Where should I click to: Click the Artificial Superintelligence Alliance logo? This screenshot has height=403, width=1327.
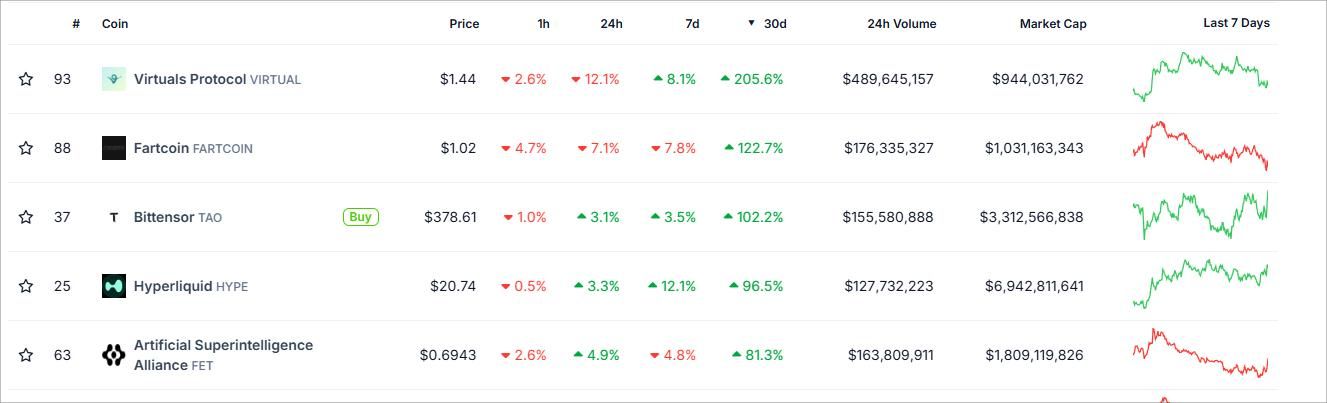pyautogui.click(x=114, y=355)
